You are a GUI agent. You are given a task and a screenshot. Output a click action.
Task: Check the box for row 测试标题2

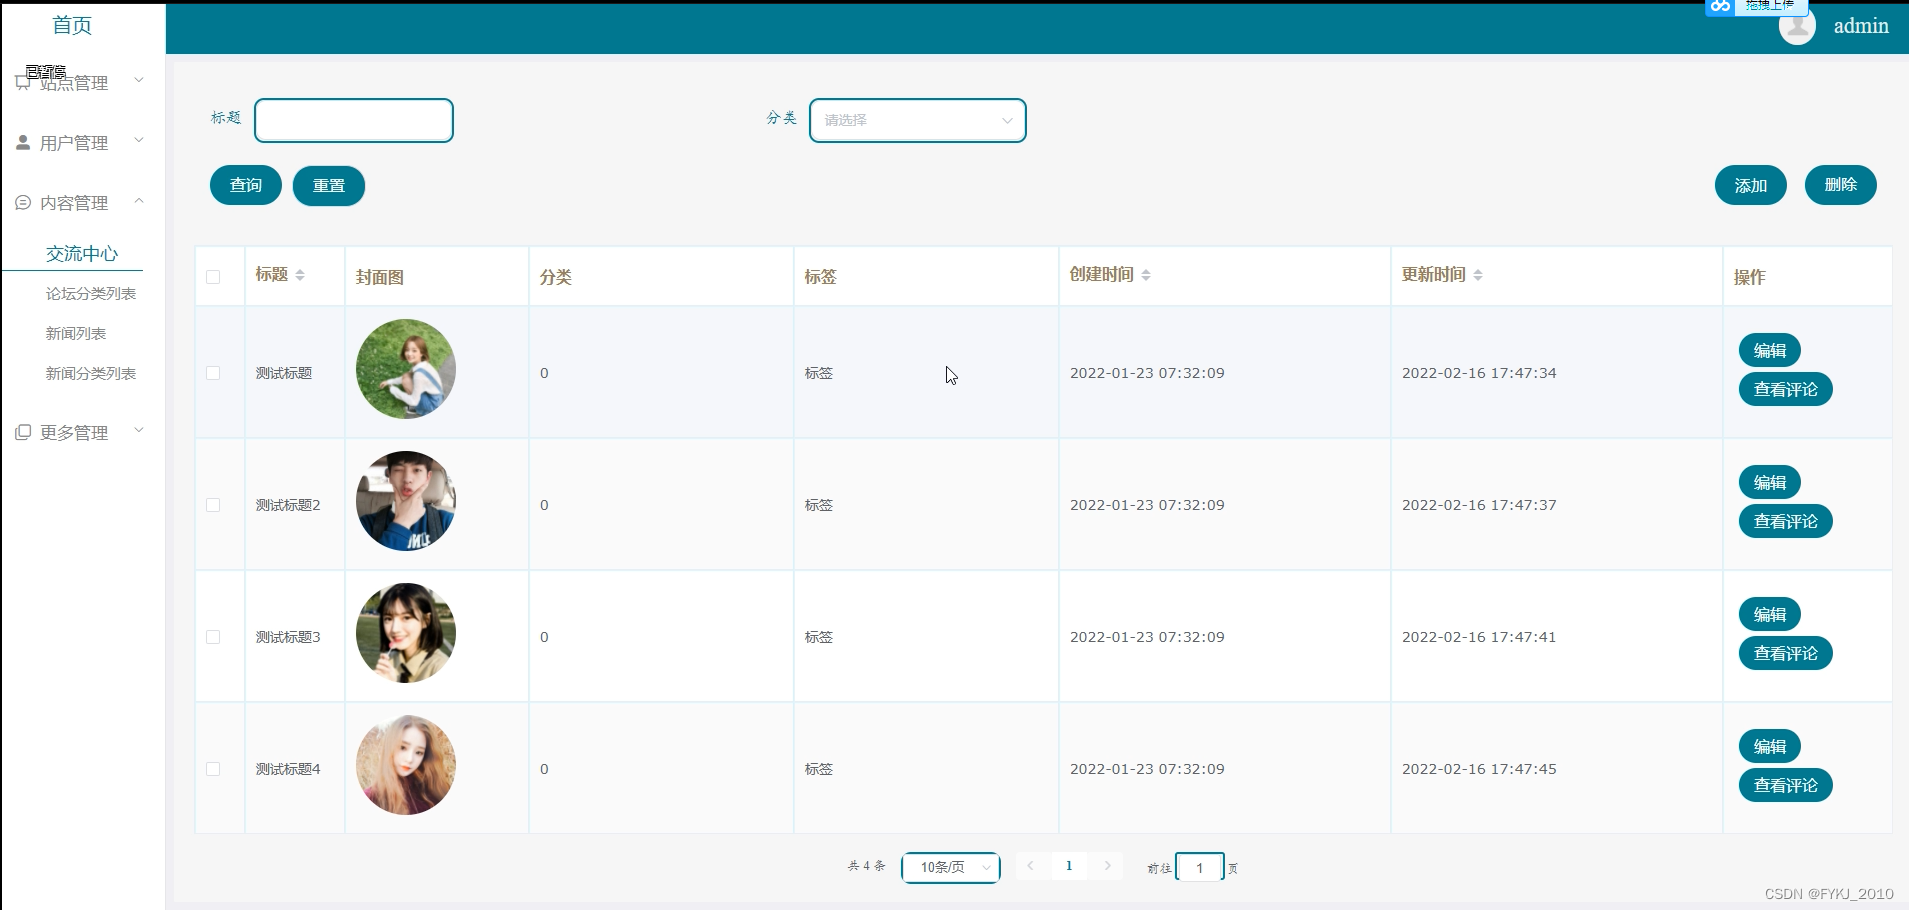point(213,505)
